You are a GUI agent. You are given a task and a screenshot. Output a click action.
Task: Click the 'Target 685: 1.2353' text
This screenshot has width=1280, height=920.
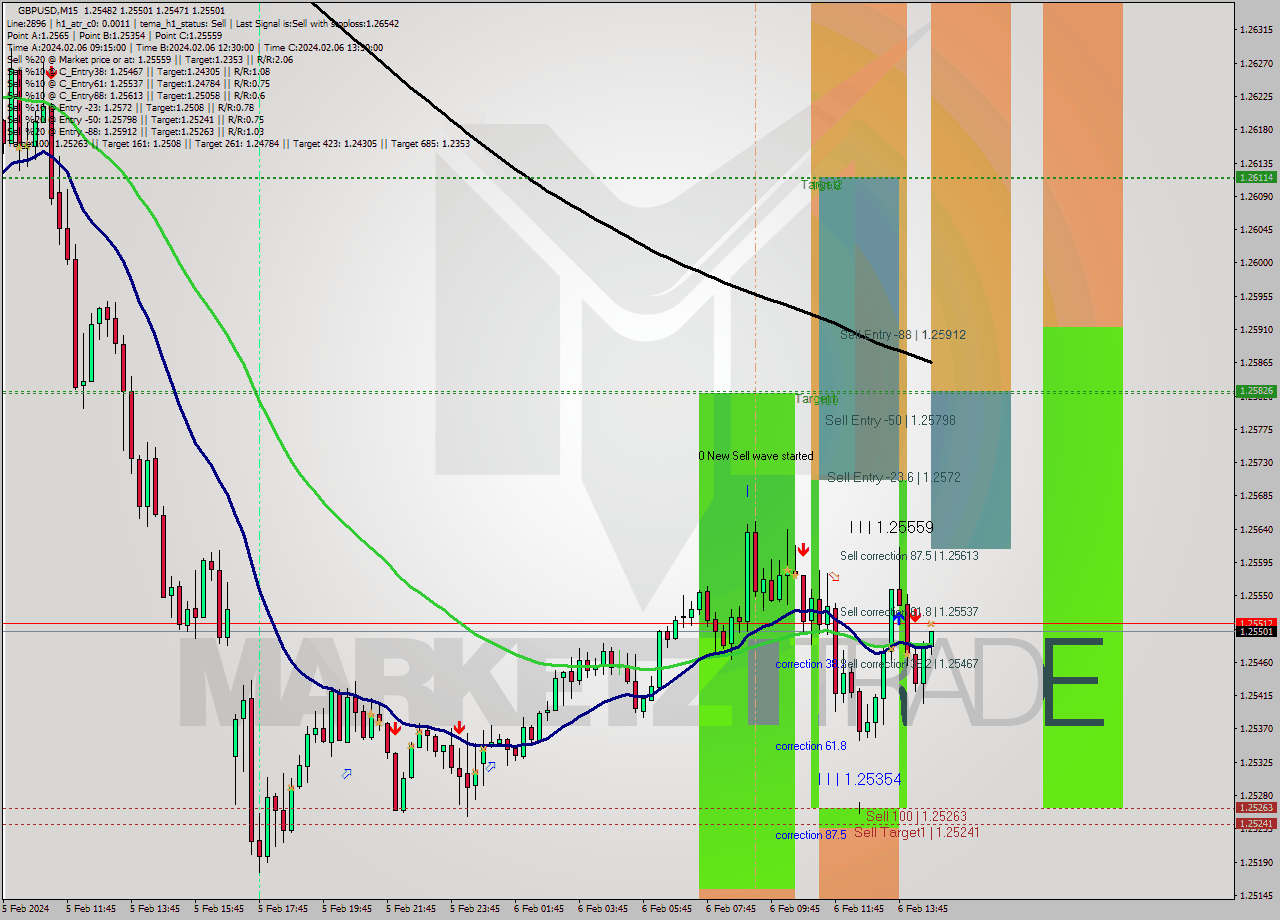pos(430,143)
